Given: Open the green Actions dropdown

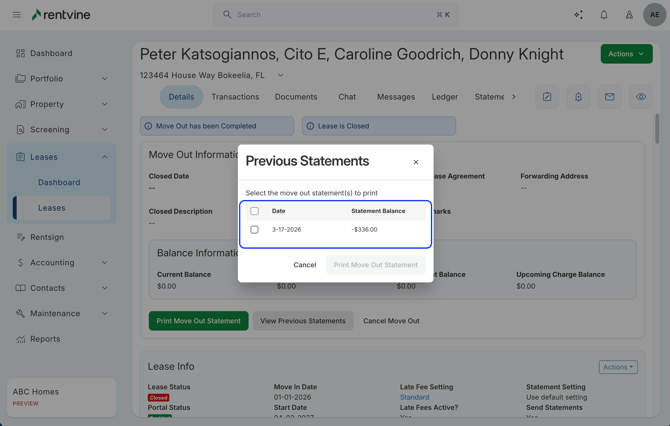Looking at the screenshot, I should [626, 54].
